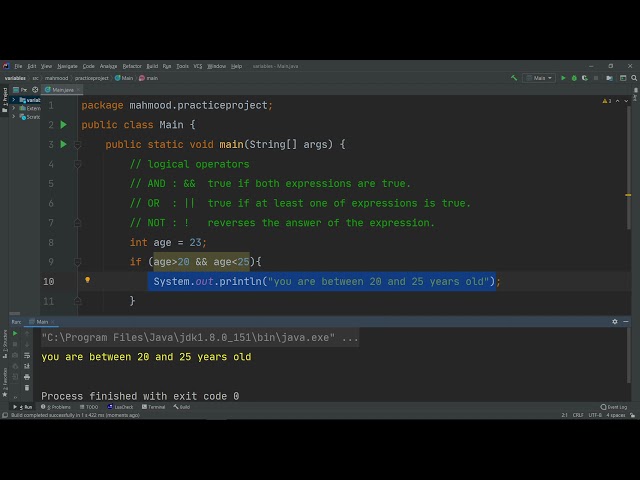640x480 pixels.
Task: Click UTF-8 encoding in status bar
Action: pyautogui.click(x=595, y=415)
